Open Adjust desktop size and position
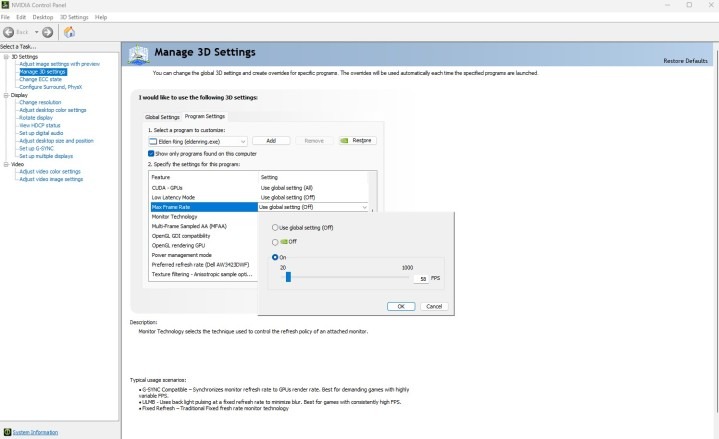Image resolution: width=719 pixels, height=439 pixels. click(x=56, y=141)
